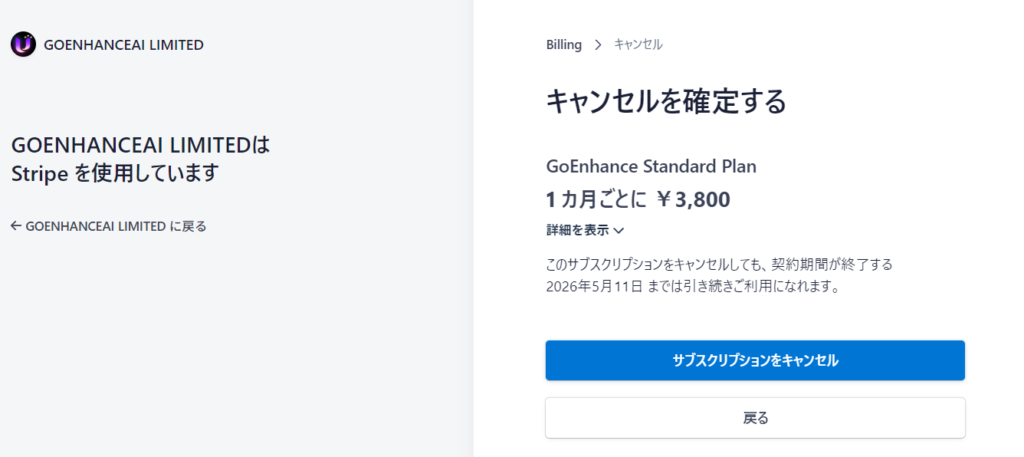Click the GOENHANCEAI LIMITED name beside the logo

point(123,44)
